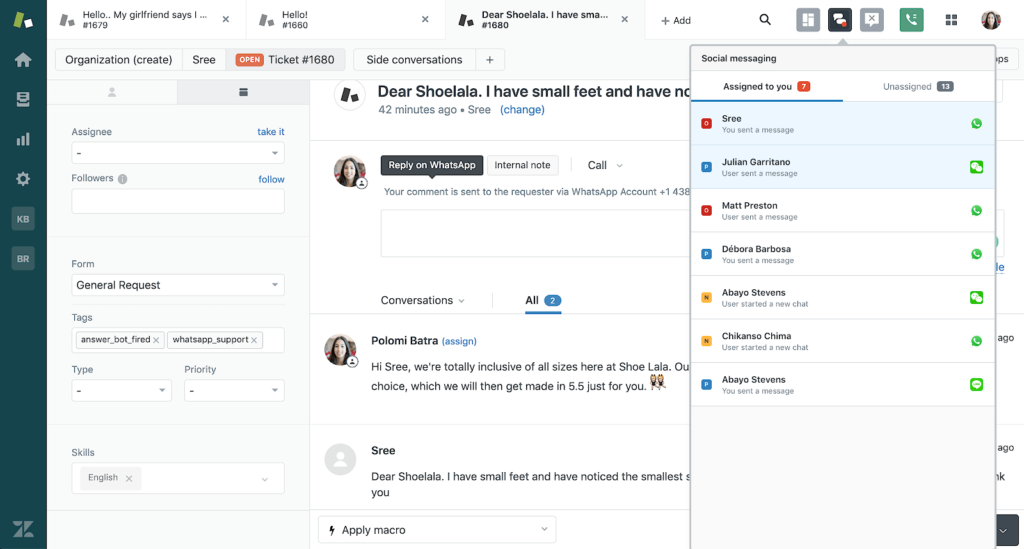This screenshot has width=1024, height=549.
Task: Click the search magnifier icon
Action: coord(765,20)
